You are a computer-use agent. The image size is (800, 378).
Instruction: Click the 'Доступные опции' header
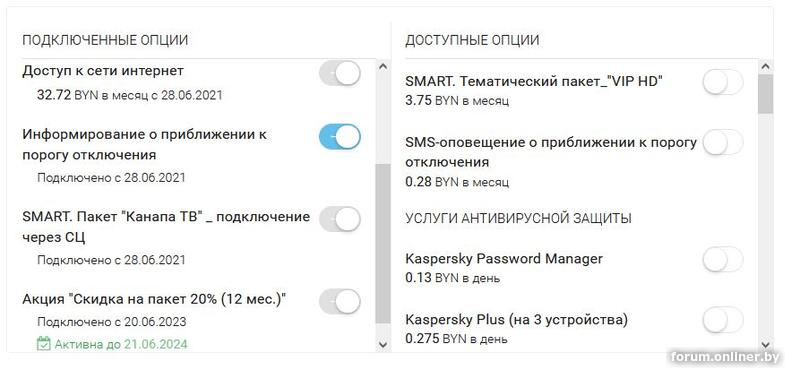tap(472, 40)
